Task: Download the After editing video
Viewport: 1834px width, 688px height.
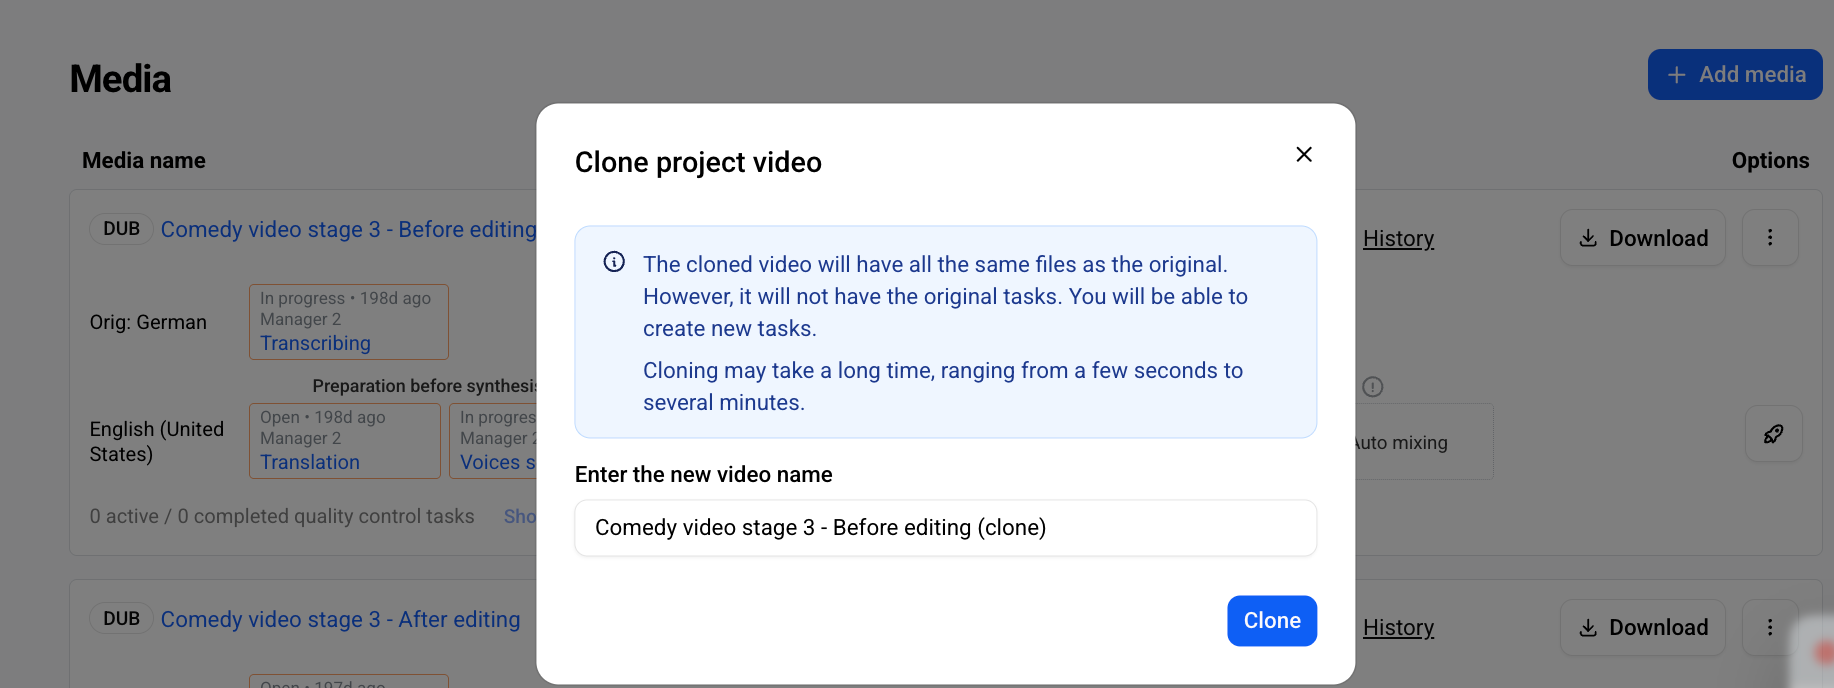Action: (1643, 627)
